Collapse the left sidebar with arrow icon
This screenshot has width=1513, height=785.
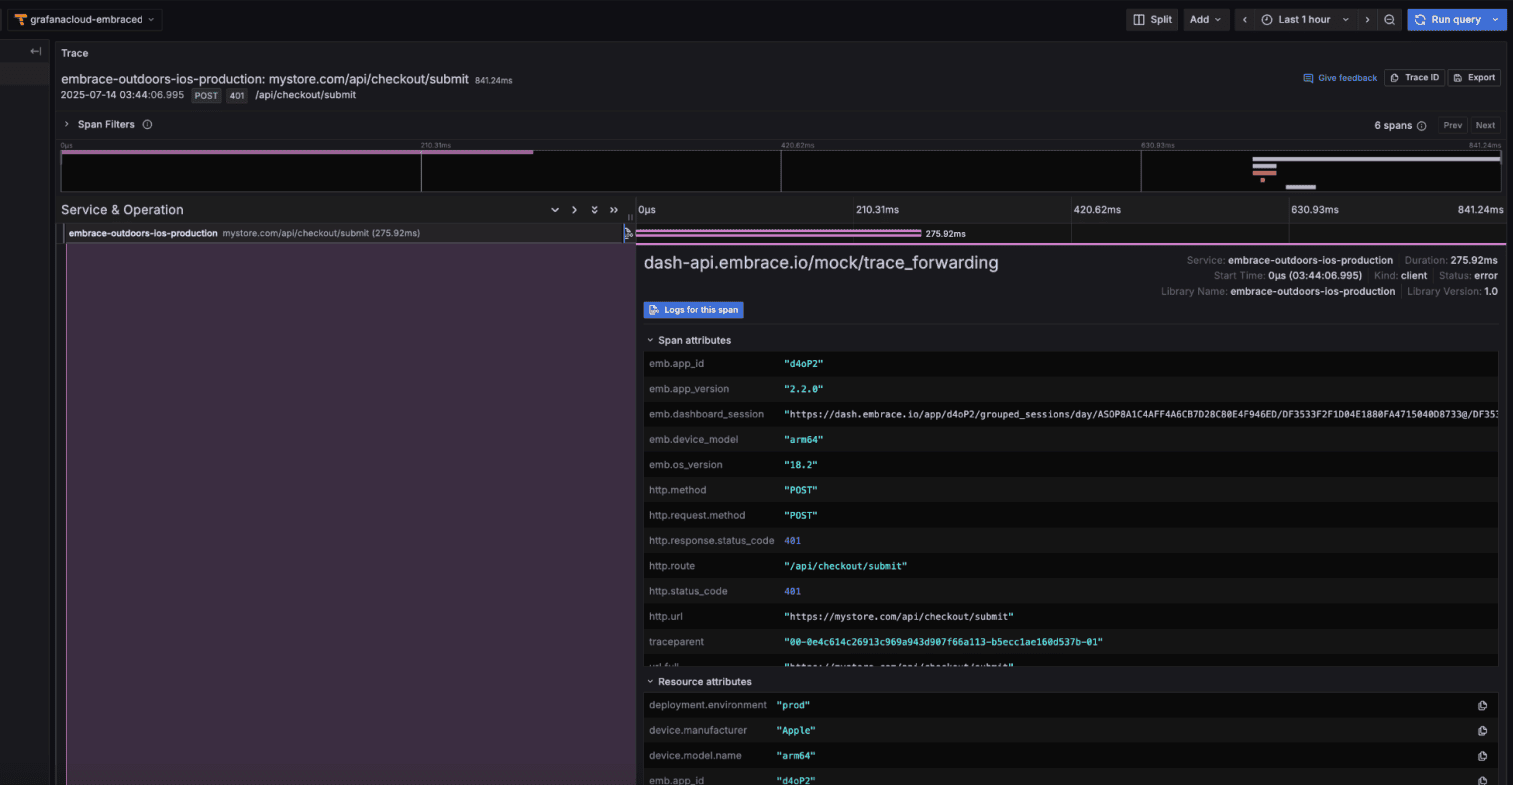pos(36,51)
